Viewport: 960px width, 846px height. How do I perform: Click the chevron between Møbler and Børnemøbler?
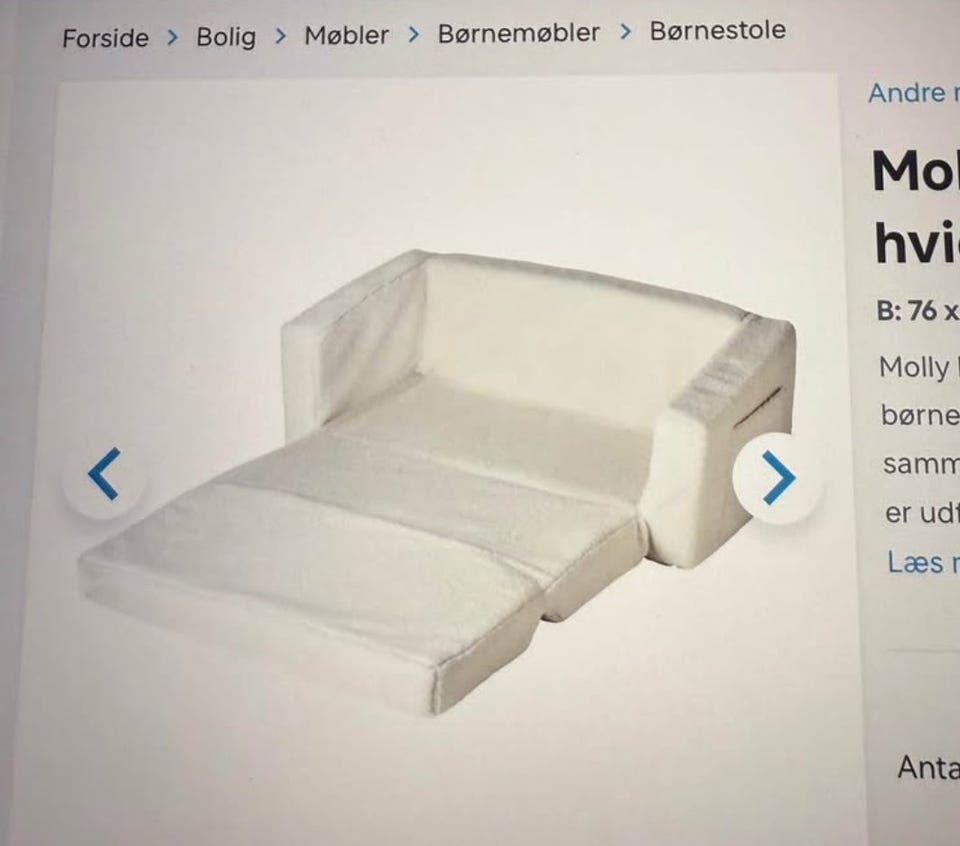414,34
